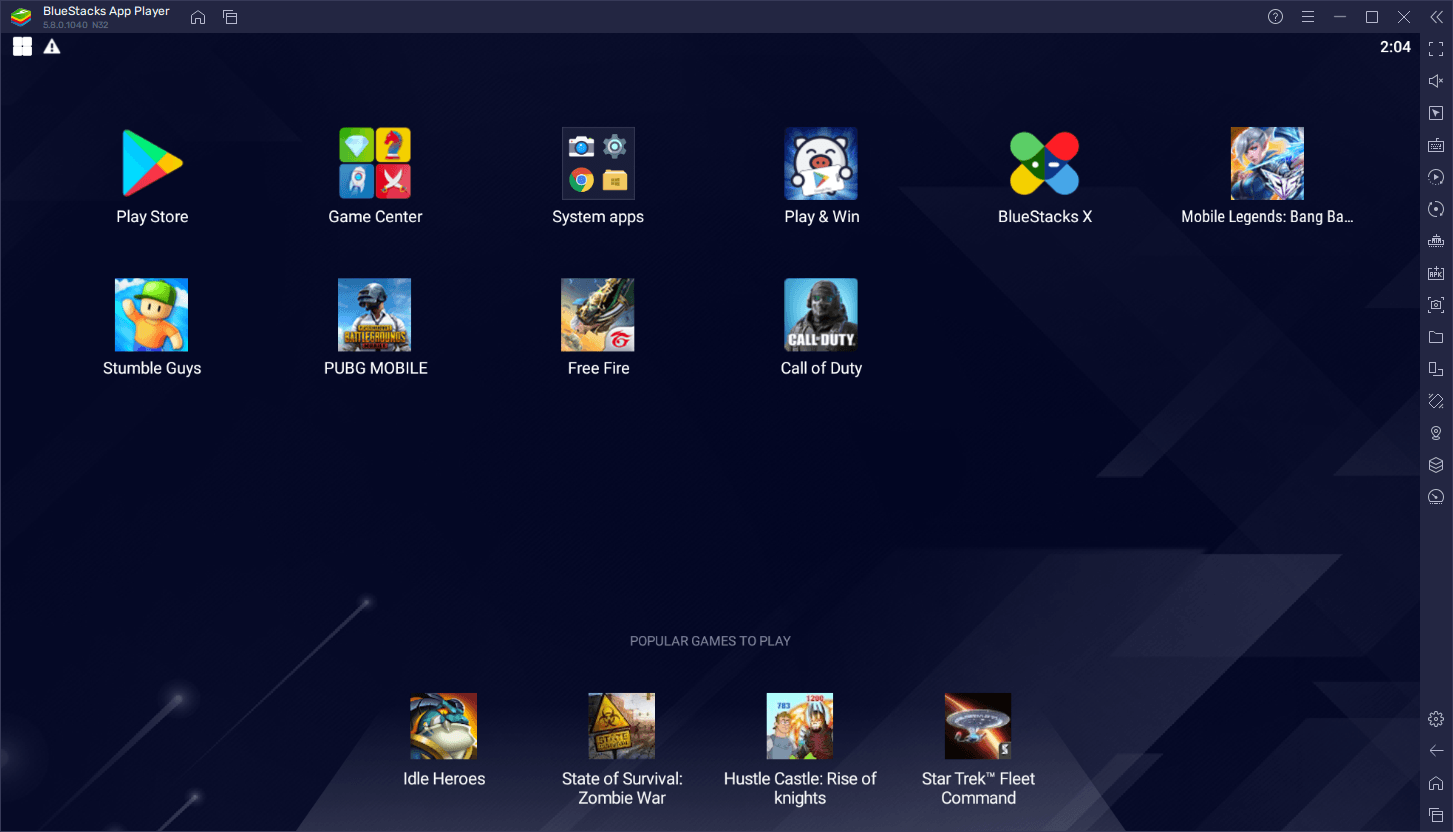Image resolution: width=1453 pixels, height=832 pixels.
Task: Select Install APK in the sidebar
Action: (1435, 272)
